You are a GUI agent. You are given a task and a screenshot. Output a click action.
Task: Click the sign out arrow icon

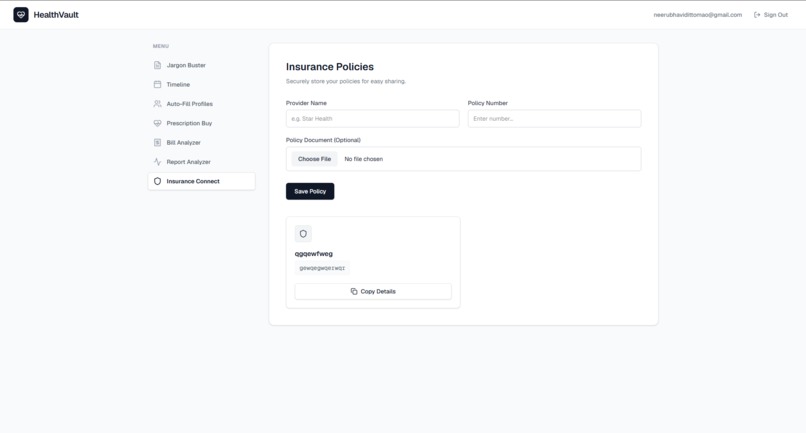click(x=757, y=15)
